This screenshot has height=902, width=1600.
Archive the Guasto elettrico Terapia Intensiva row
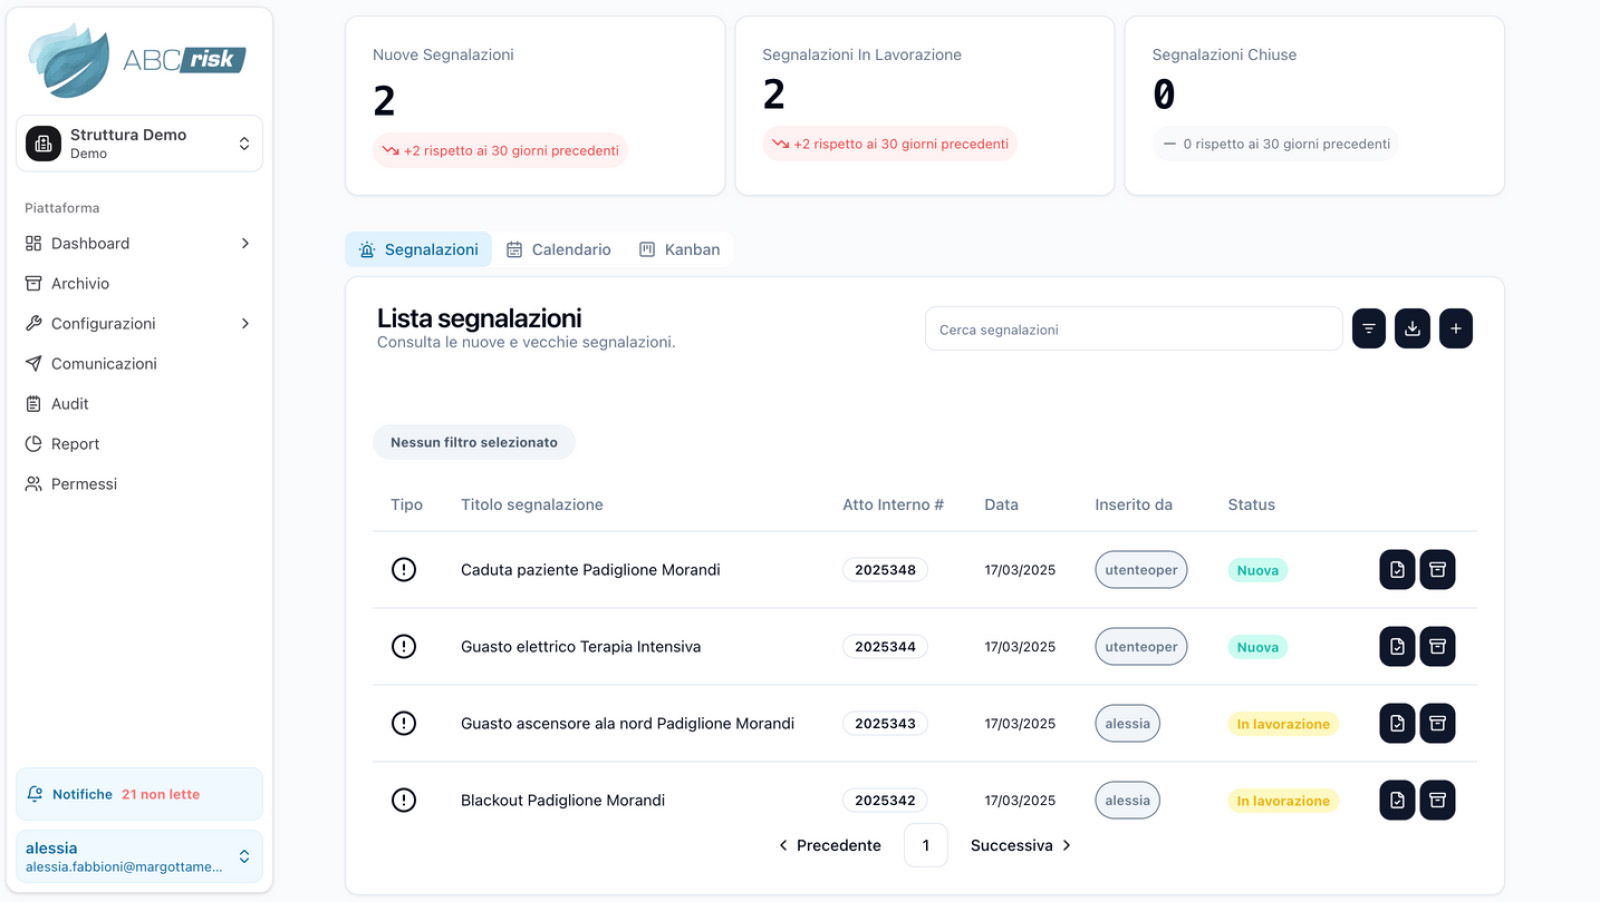pos(1437,647)
